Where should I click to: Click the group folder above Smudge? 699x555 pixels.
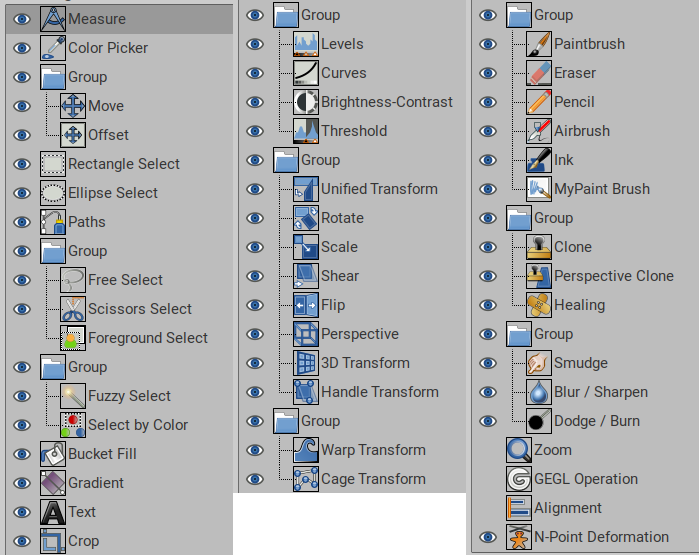(x=519, y=334)
